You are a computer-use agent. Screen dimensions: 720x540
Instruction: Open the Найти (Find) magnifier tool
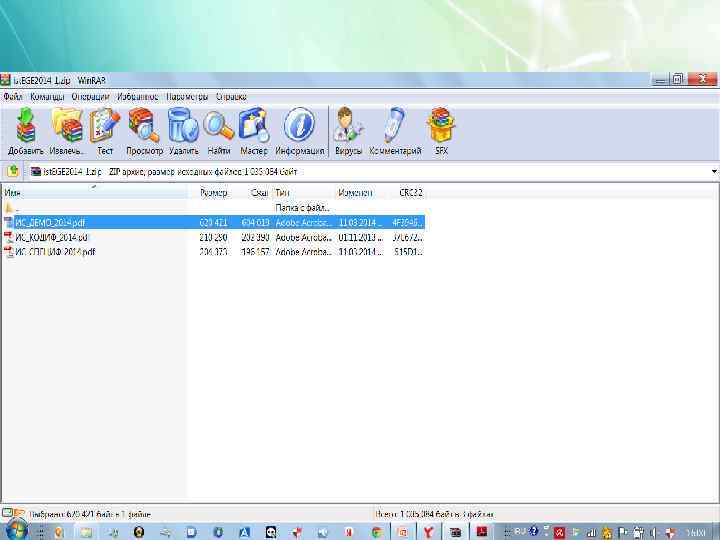tap(219, 132)
